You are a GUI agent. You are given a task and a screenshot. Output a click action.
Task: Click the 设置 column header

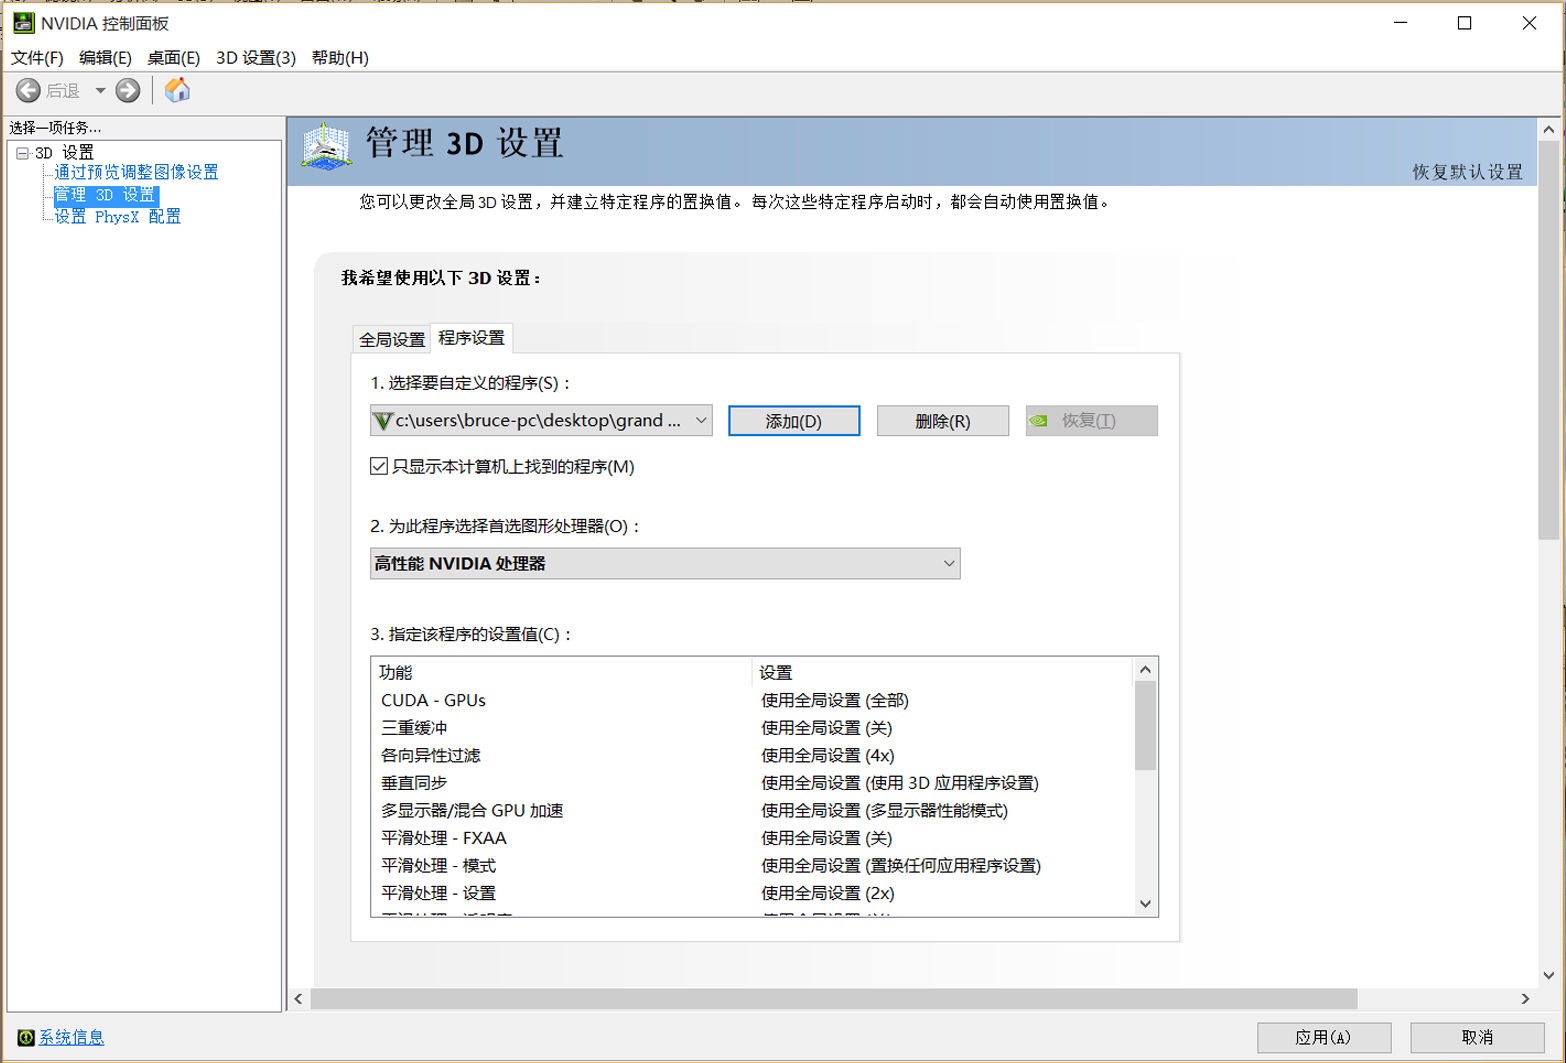click(942, 672)
